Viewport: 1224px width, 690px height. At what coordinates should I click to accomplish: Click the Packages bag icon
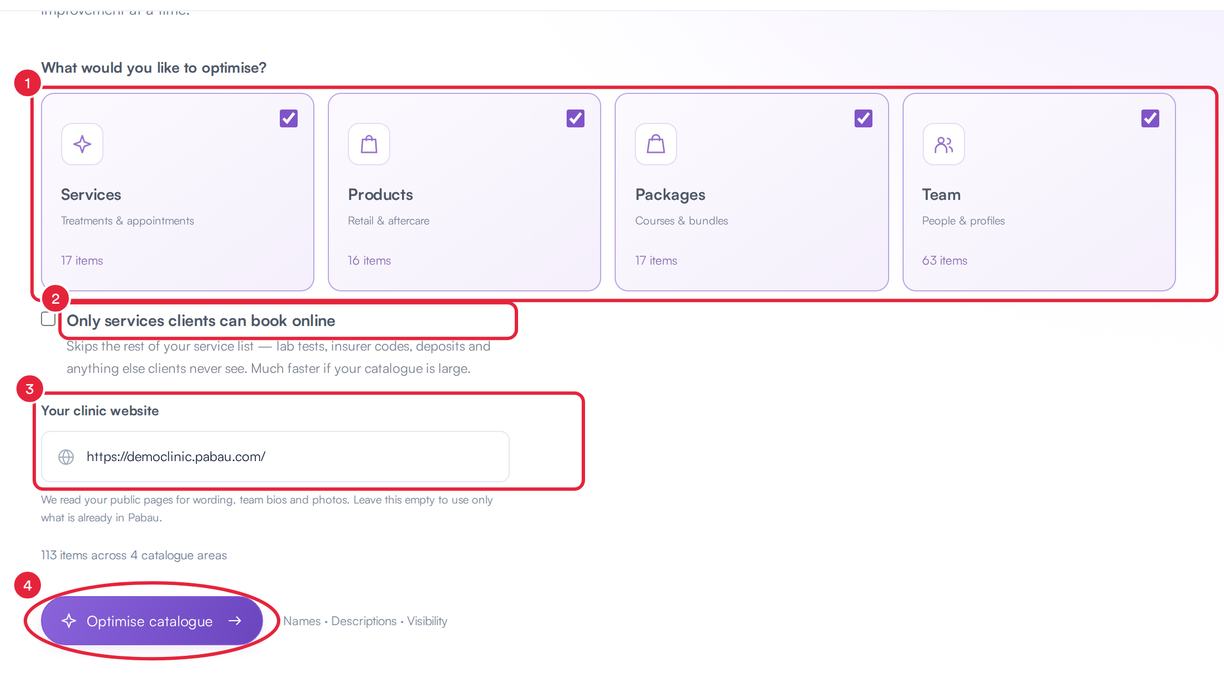(x=656, y=144)
